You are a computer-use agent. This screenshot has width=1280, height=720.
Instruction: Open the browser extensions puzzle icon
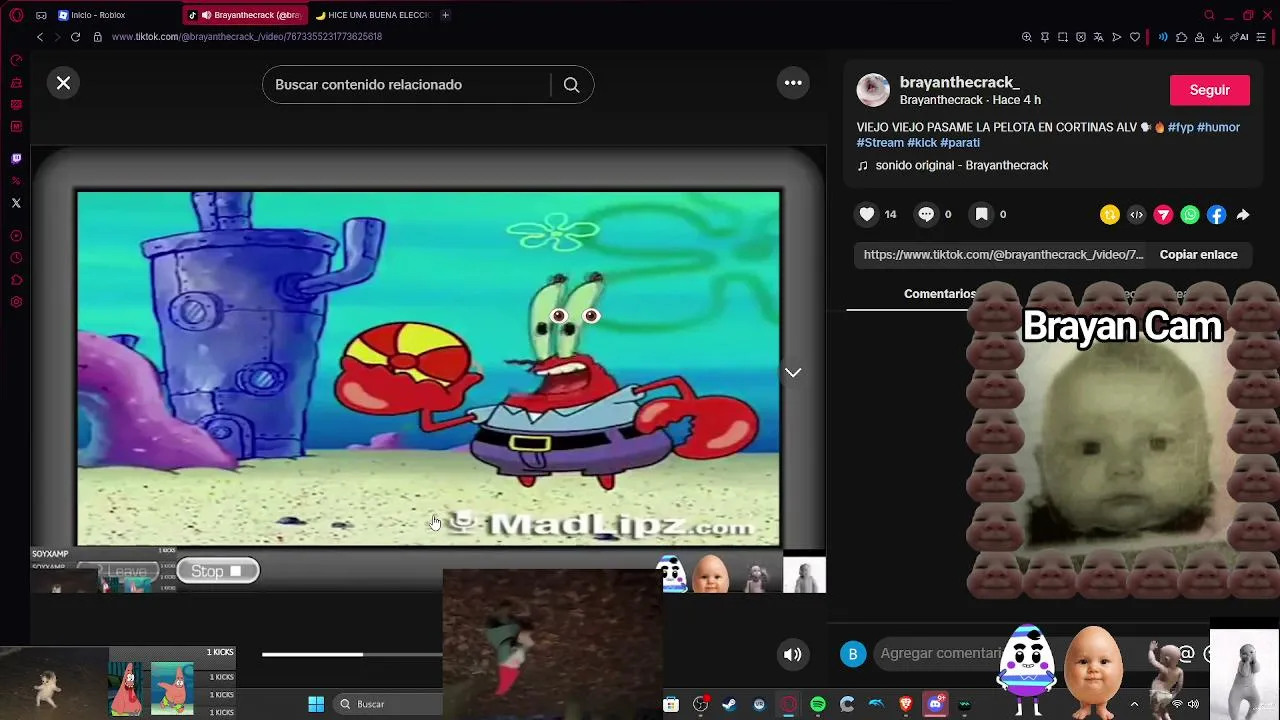1181,37
